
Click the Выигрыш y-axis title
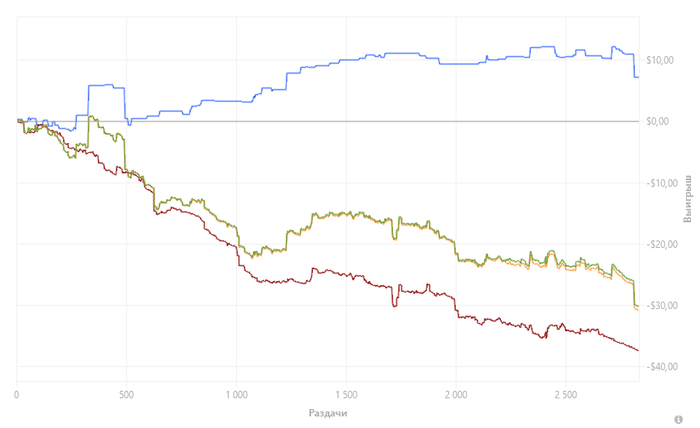687,196
